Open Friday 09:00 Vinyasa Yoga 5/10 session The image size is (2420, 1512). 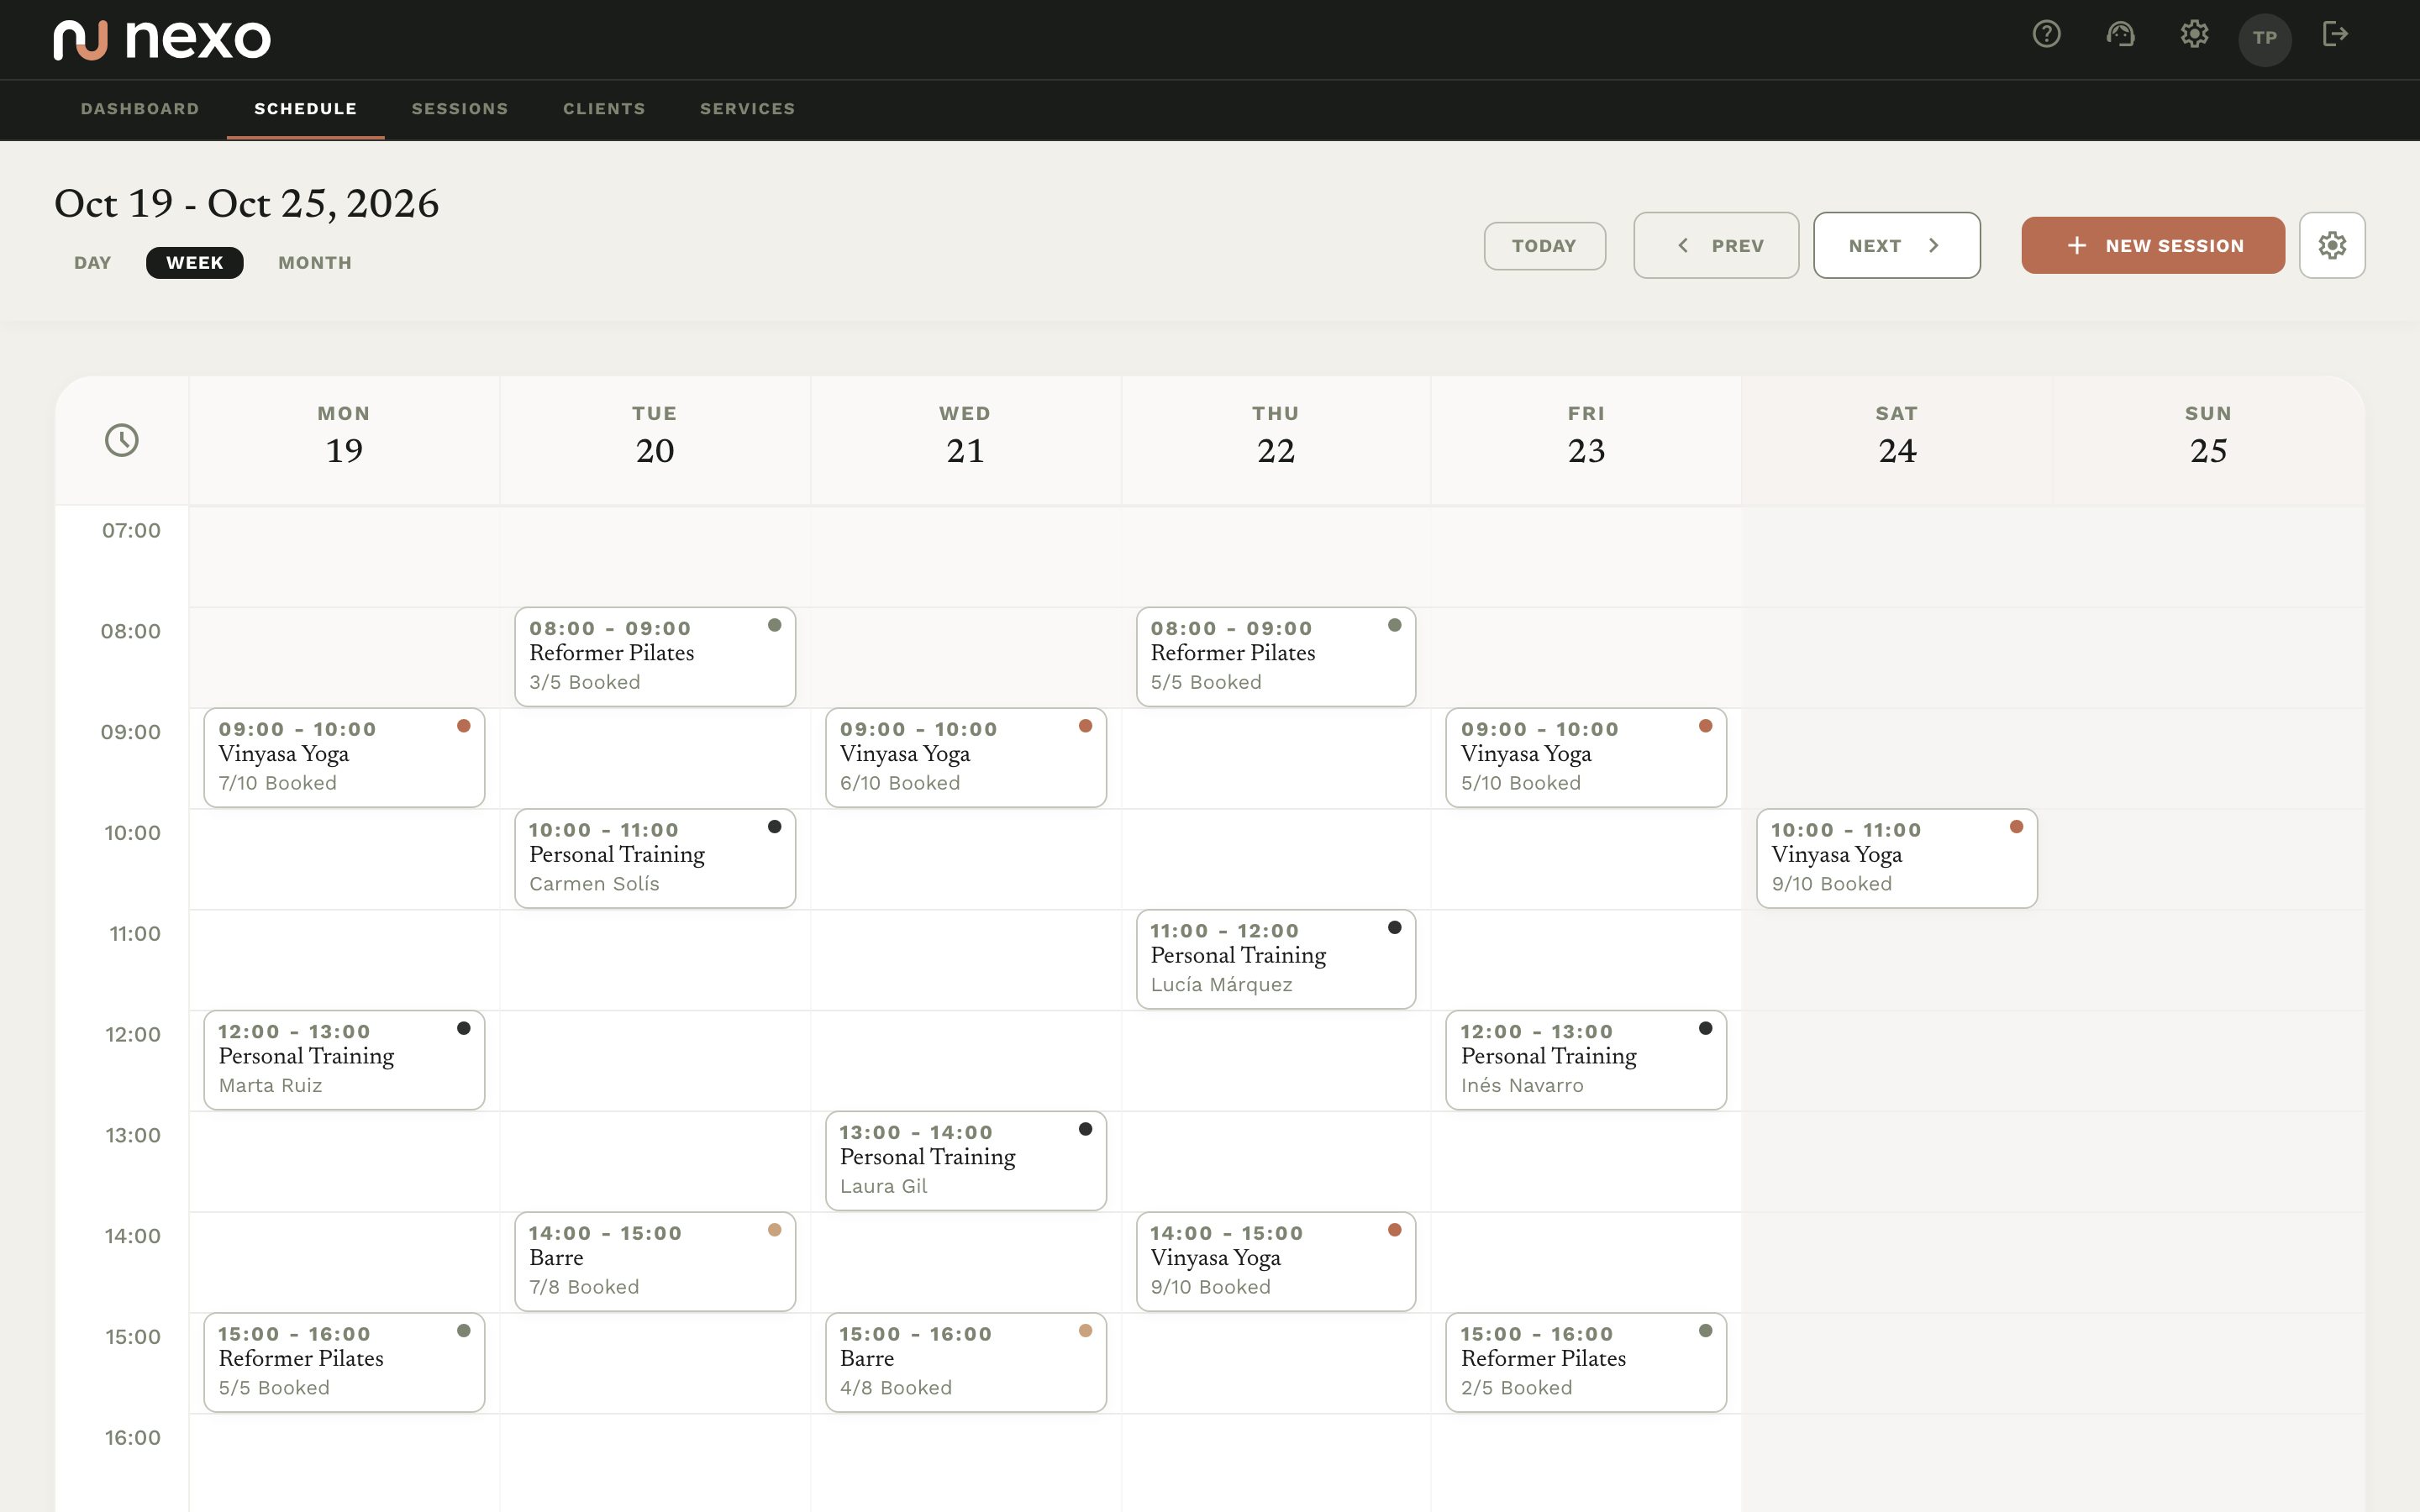click(1586, 757)
